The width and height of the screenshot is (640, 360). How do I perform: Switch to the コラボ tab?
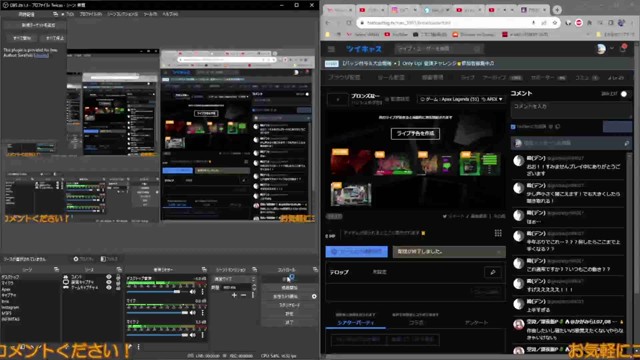click(416, 322)
